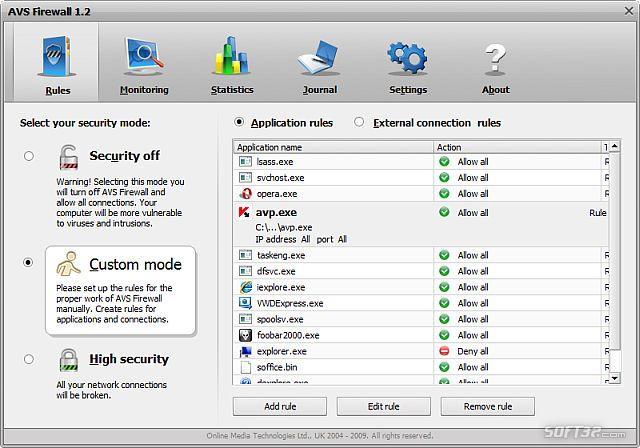Select the Security off radio button
Viewport: 640px width, 448px height.
[x=29, y=156]
